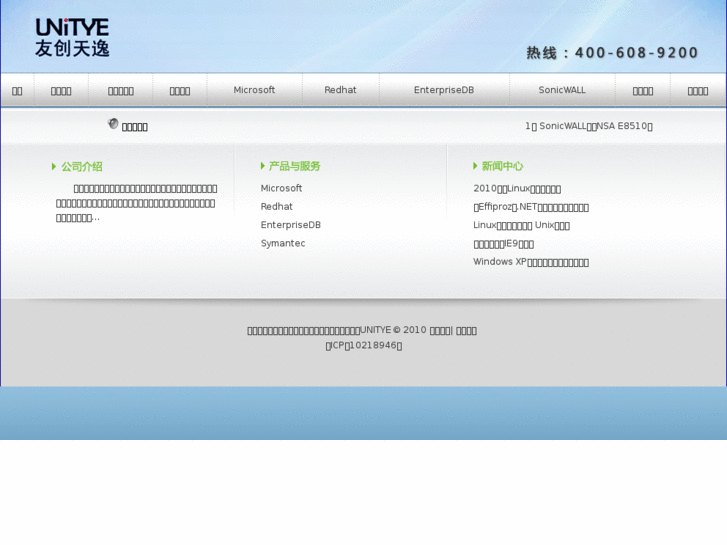Open the SonicWALL navigation tab
Image resolution: width=727 pixels, height=545 pixels.
point(562,90)
